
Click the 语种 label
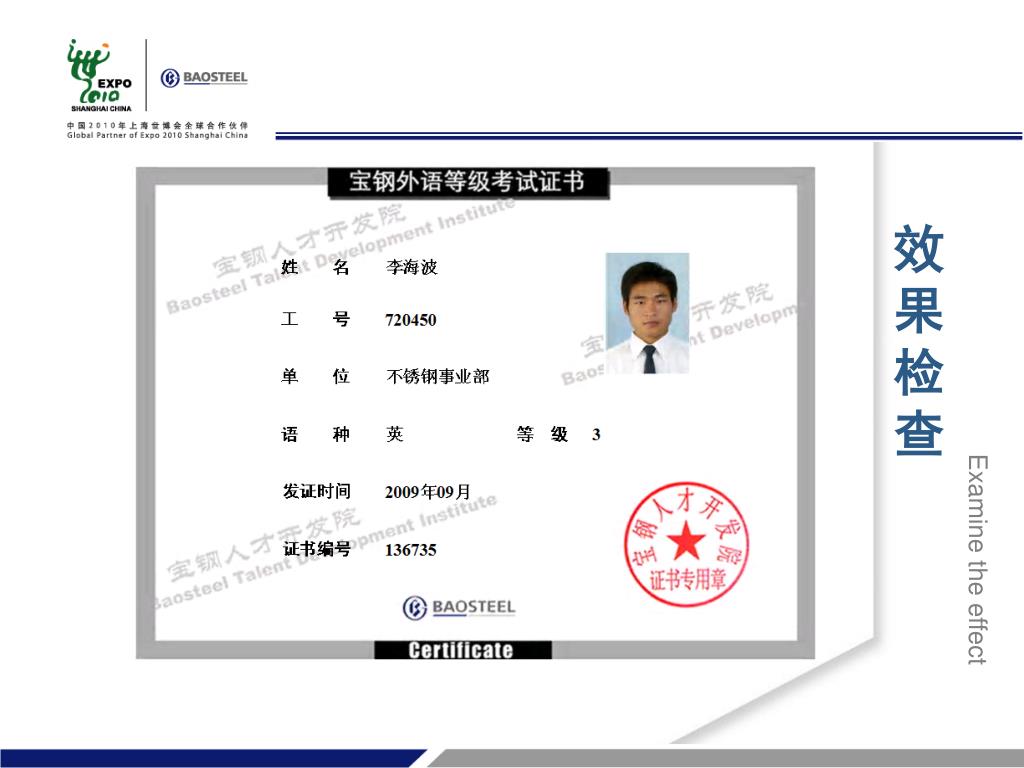[x=315, y=434]
